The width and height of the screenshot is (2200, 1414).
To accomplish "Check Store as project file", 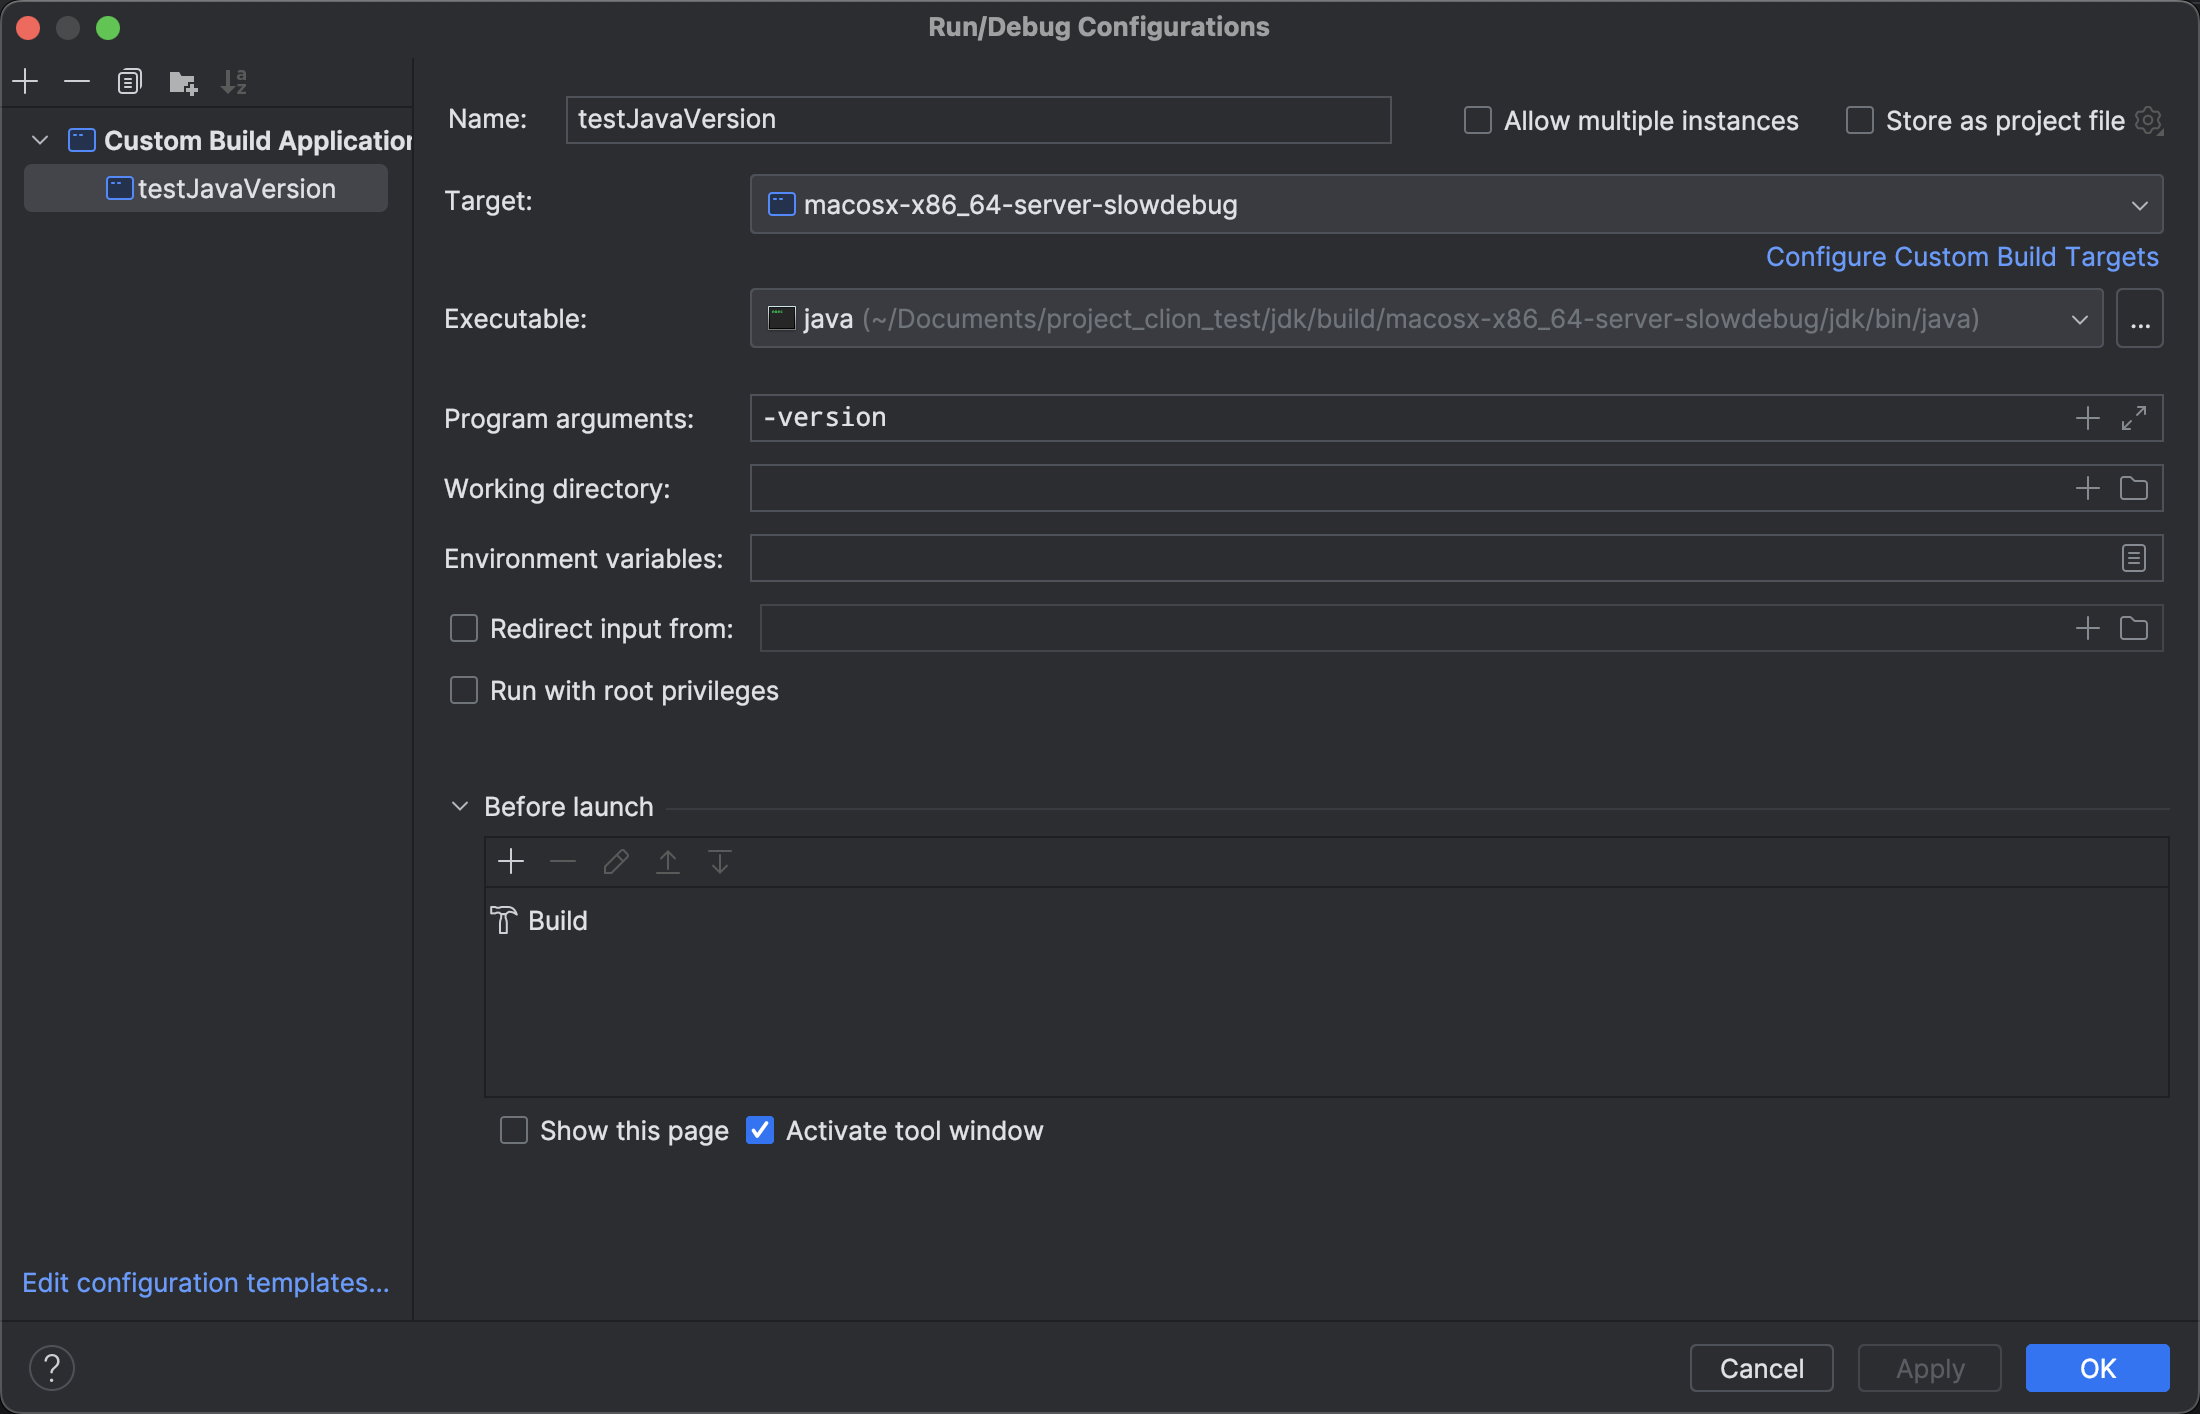I will tap(1860, 121).
